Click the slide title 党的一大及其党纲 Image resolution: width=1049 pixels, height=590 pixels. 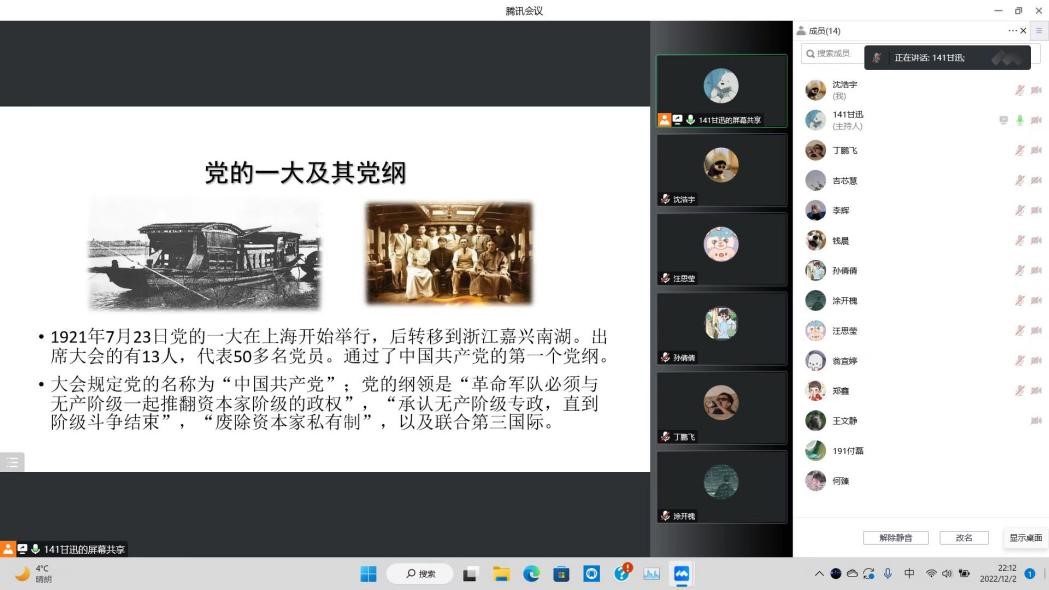[305, 173]
